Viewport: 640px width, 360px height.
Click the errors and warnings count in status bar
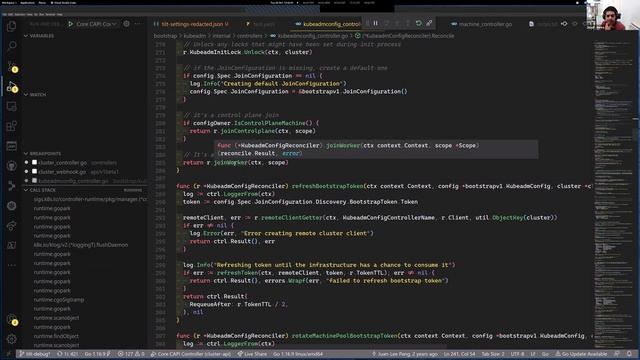[x=131, y=354]
